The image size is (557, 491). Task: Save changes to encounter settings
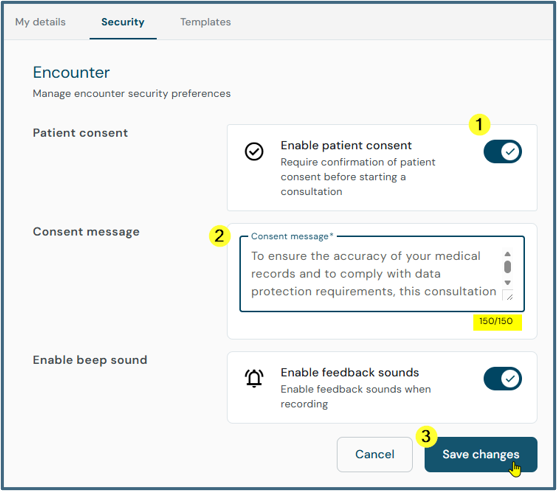coord(481,454)
